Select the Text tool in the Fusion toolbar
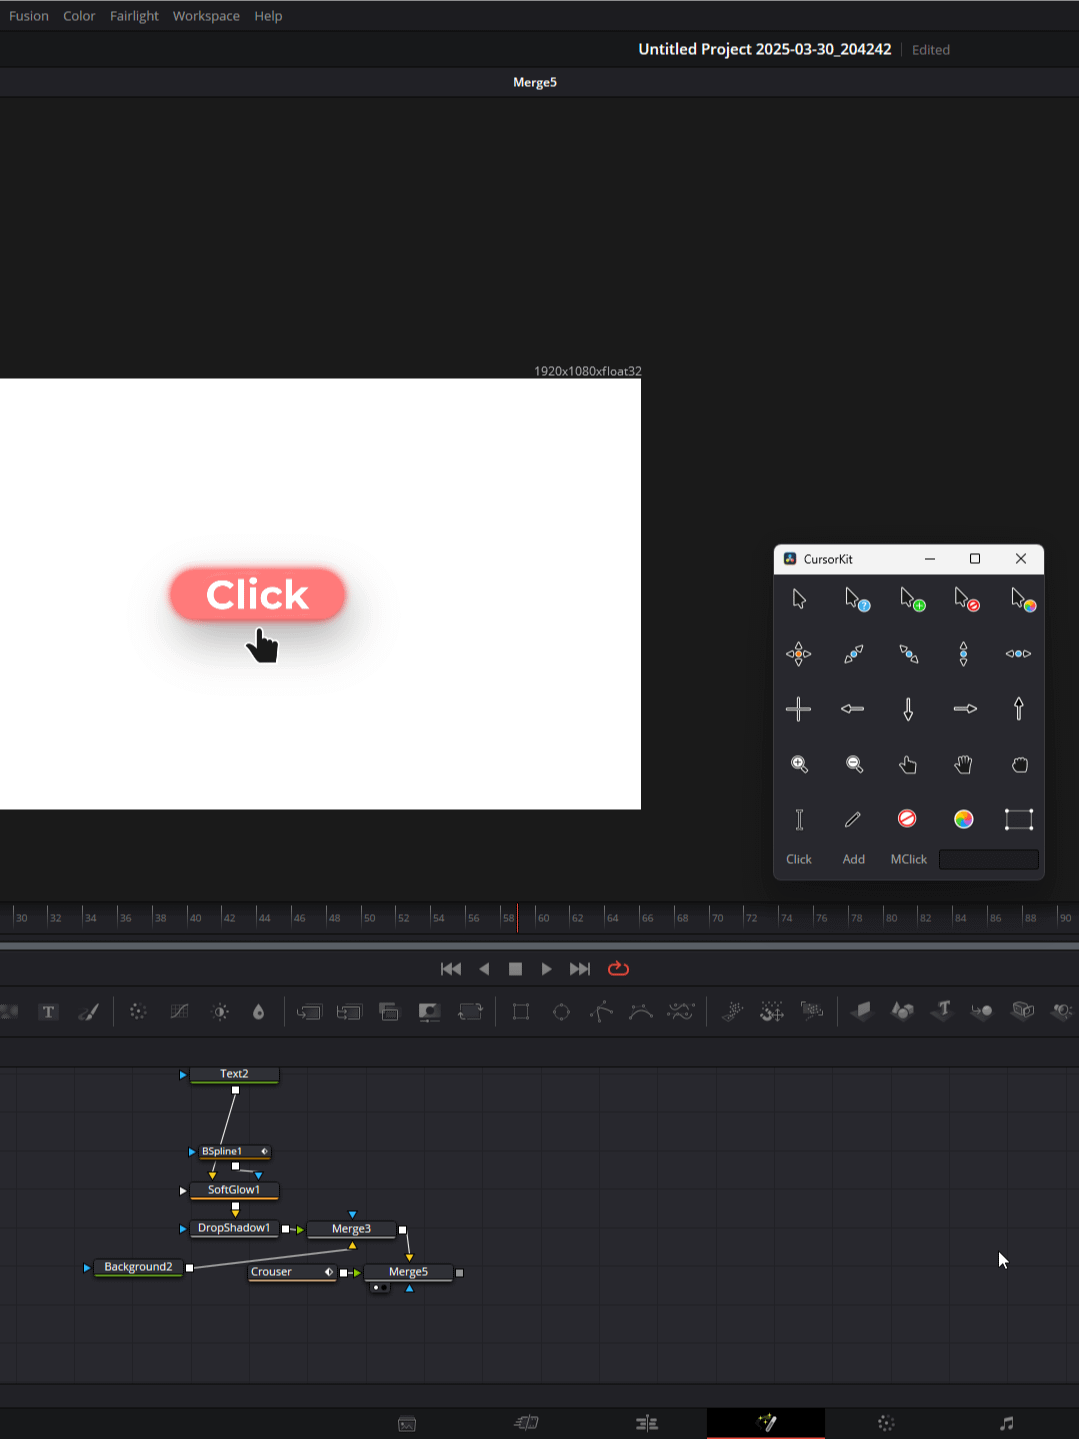This screenshot has width=1079, height=1439. [x=48, y=1012]
